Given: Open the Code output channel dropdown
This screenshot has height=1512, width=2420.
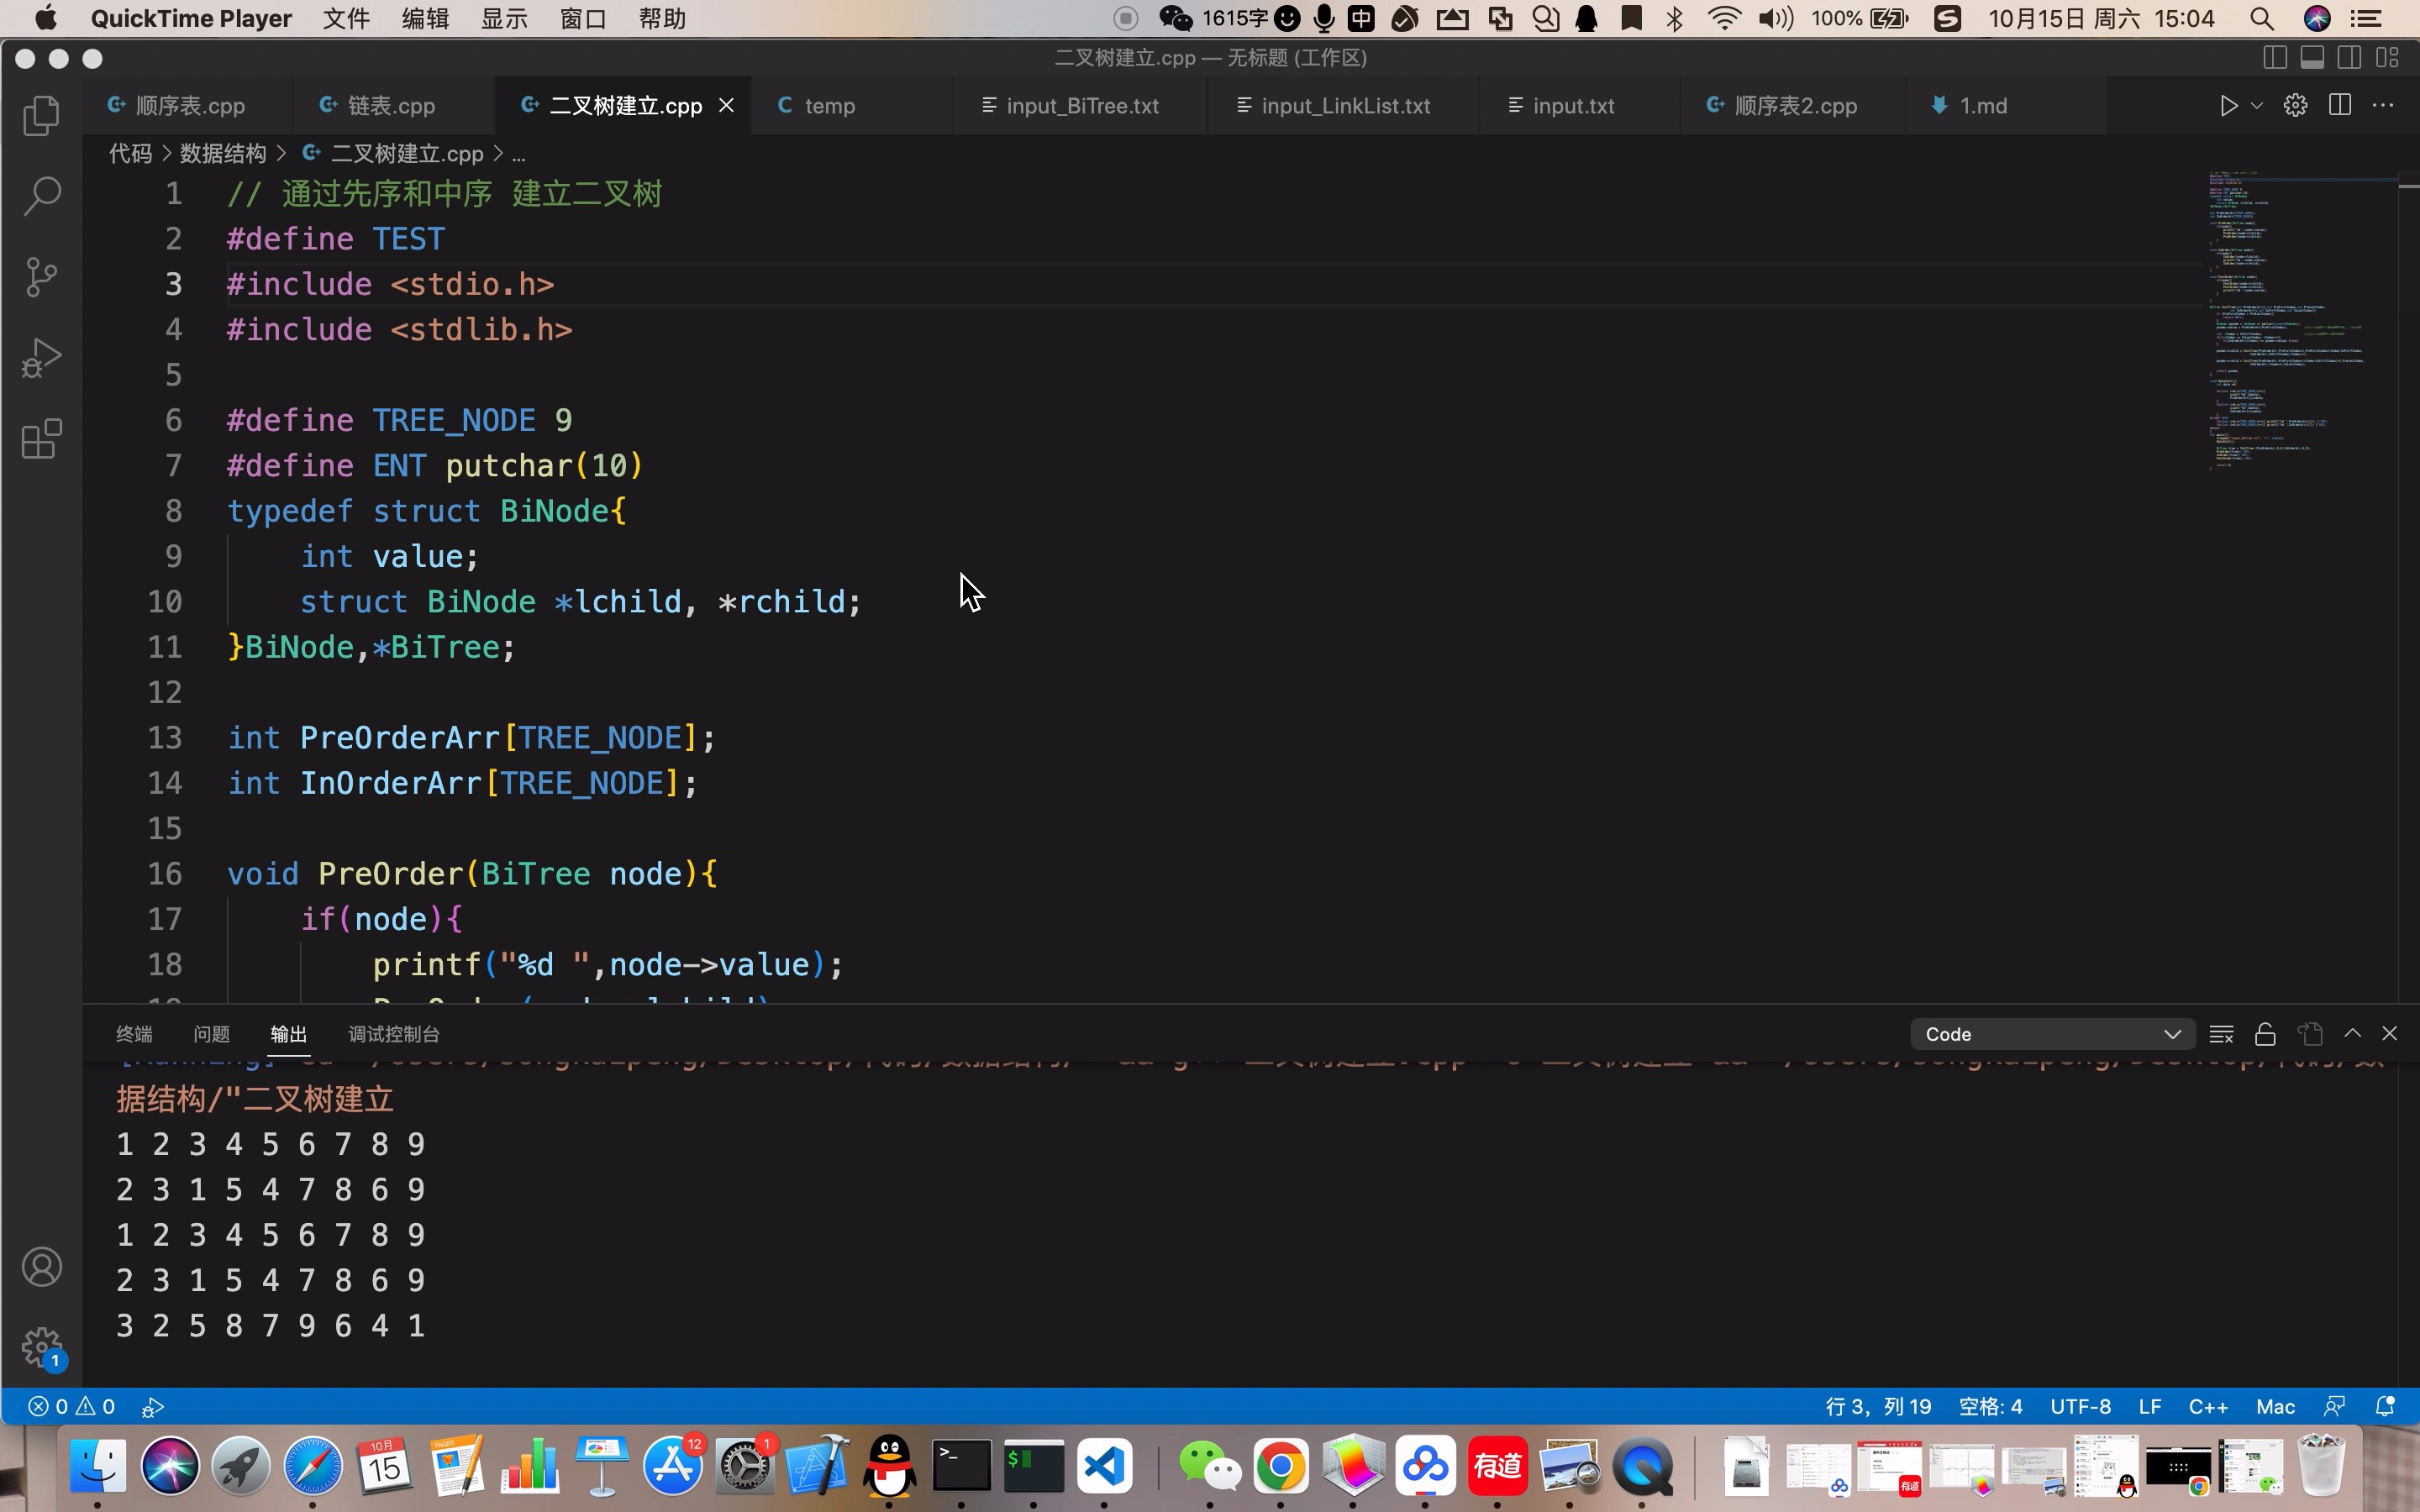Looking at the screenshot, I should 2052,1034.
